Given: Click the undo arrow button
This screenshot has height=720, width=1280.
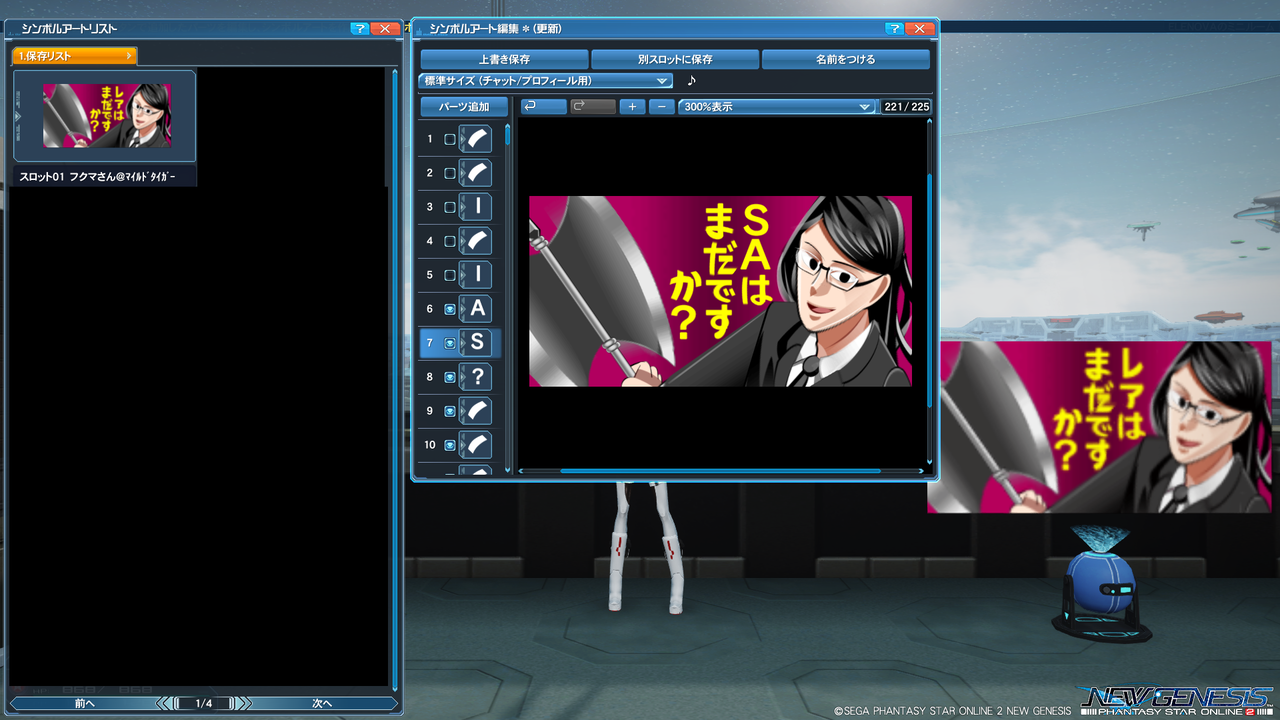Looking at the screenshot, I should pyautogui.click(x=544, y=106).
